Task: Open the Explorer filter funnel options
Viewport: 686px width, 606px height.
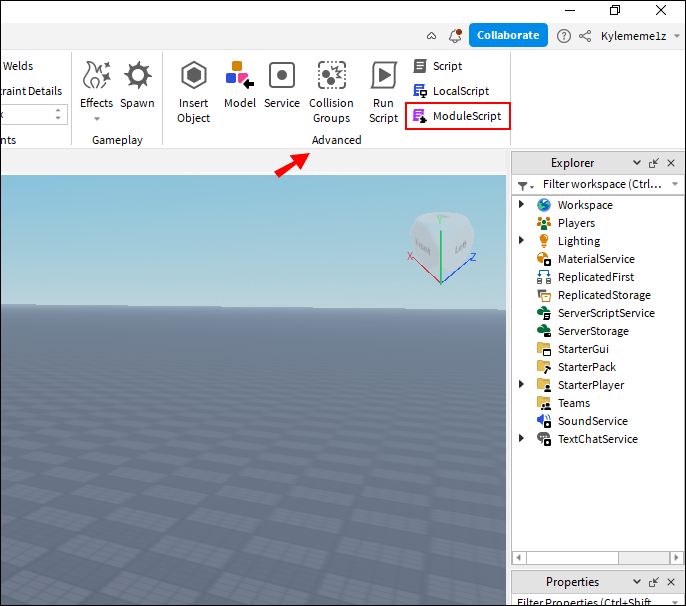Action: 525,186
